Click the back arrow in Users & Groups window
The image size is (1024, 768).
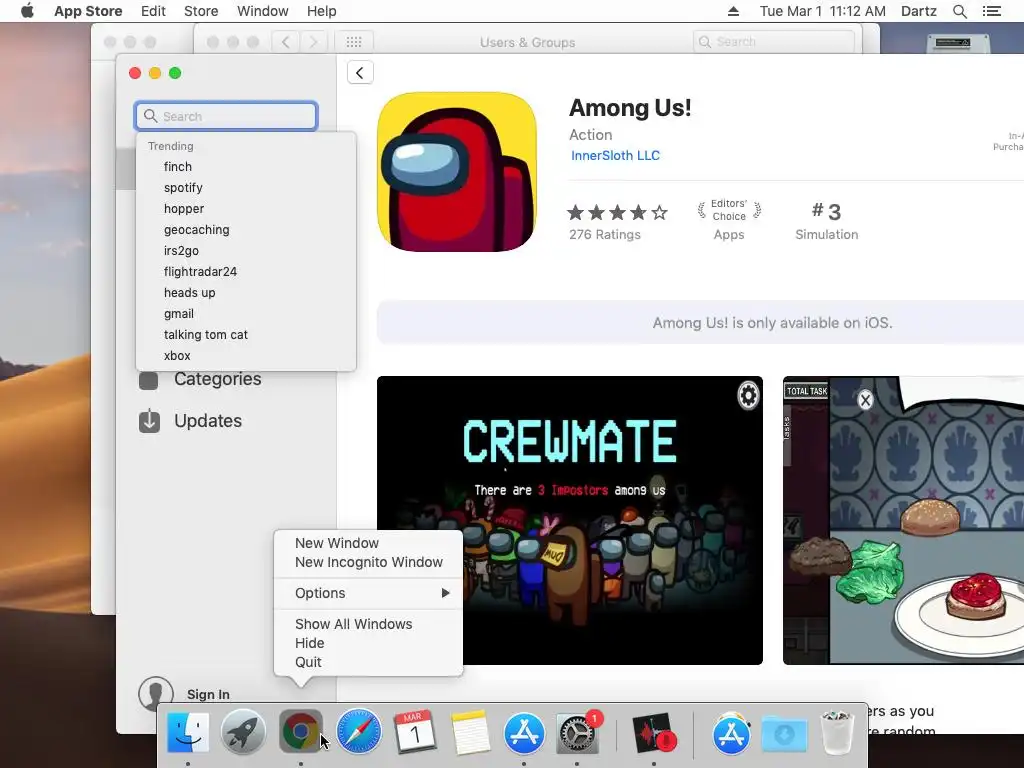pos(285,42)
